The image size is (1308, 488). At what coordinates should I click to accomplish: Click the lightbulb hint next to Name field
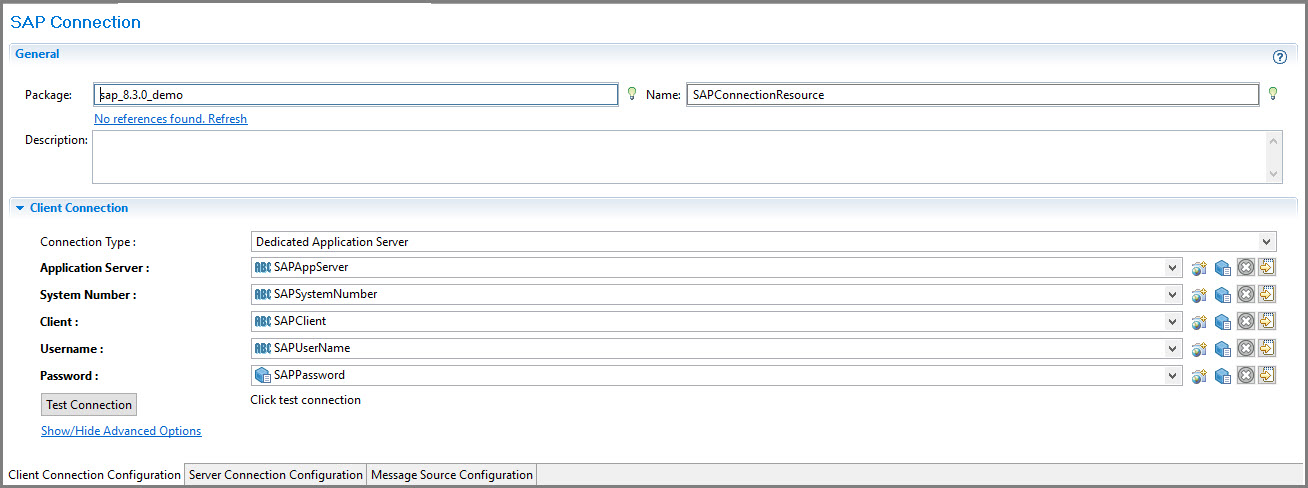click(x=1273, y=94)
